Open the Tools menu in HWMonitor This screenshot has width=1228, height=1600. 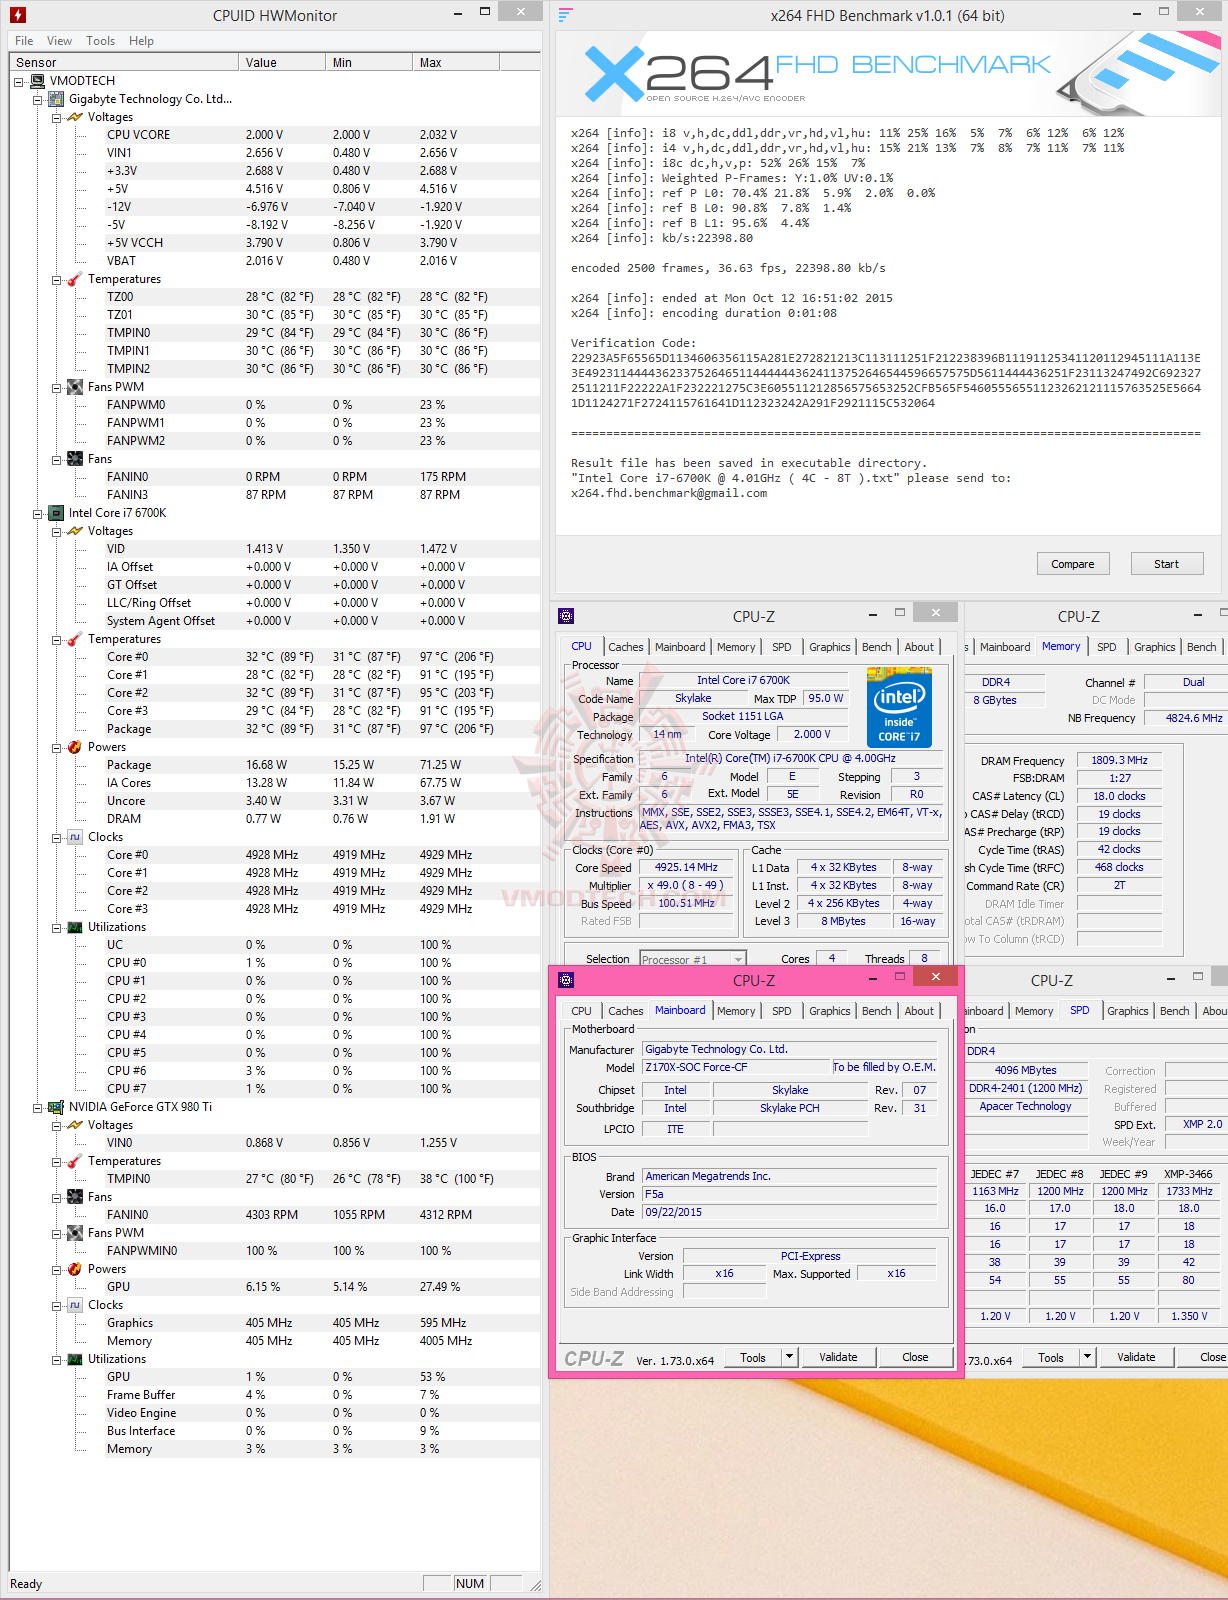(100, 41)
